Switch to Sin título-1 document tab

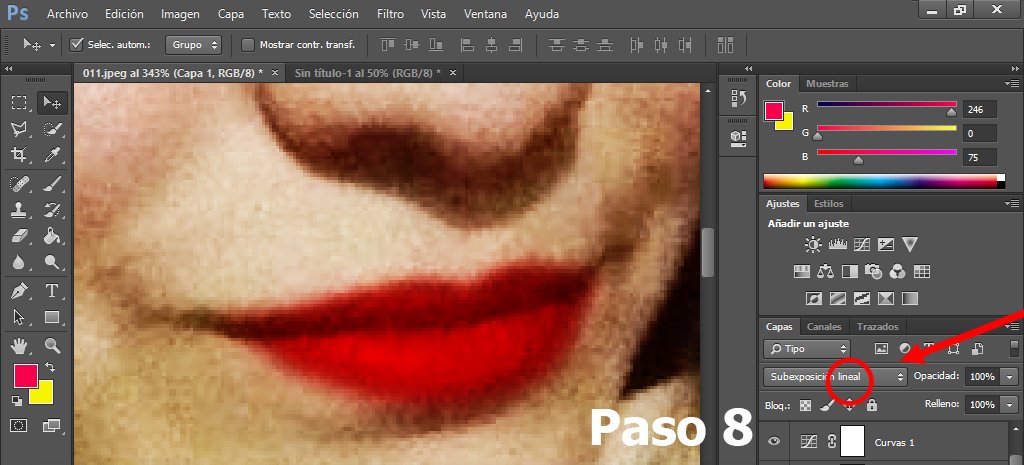click(x=367, y=72)
